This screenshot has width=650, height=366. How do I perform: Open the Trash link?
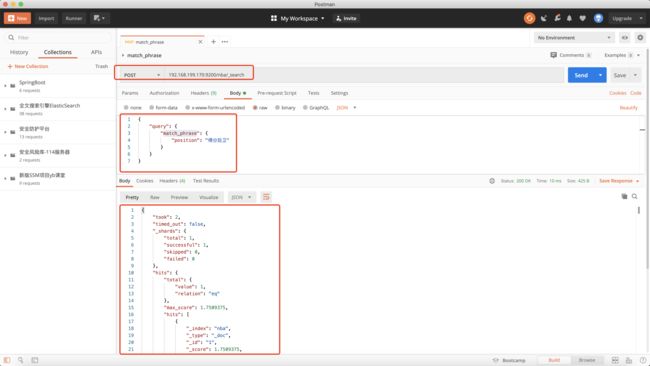tap(101, 66)
